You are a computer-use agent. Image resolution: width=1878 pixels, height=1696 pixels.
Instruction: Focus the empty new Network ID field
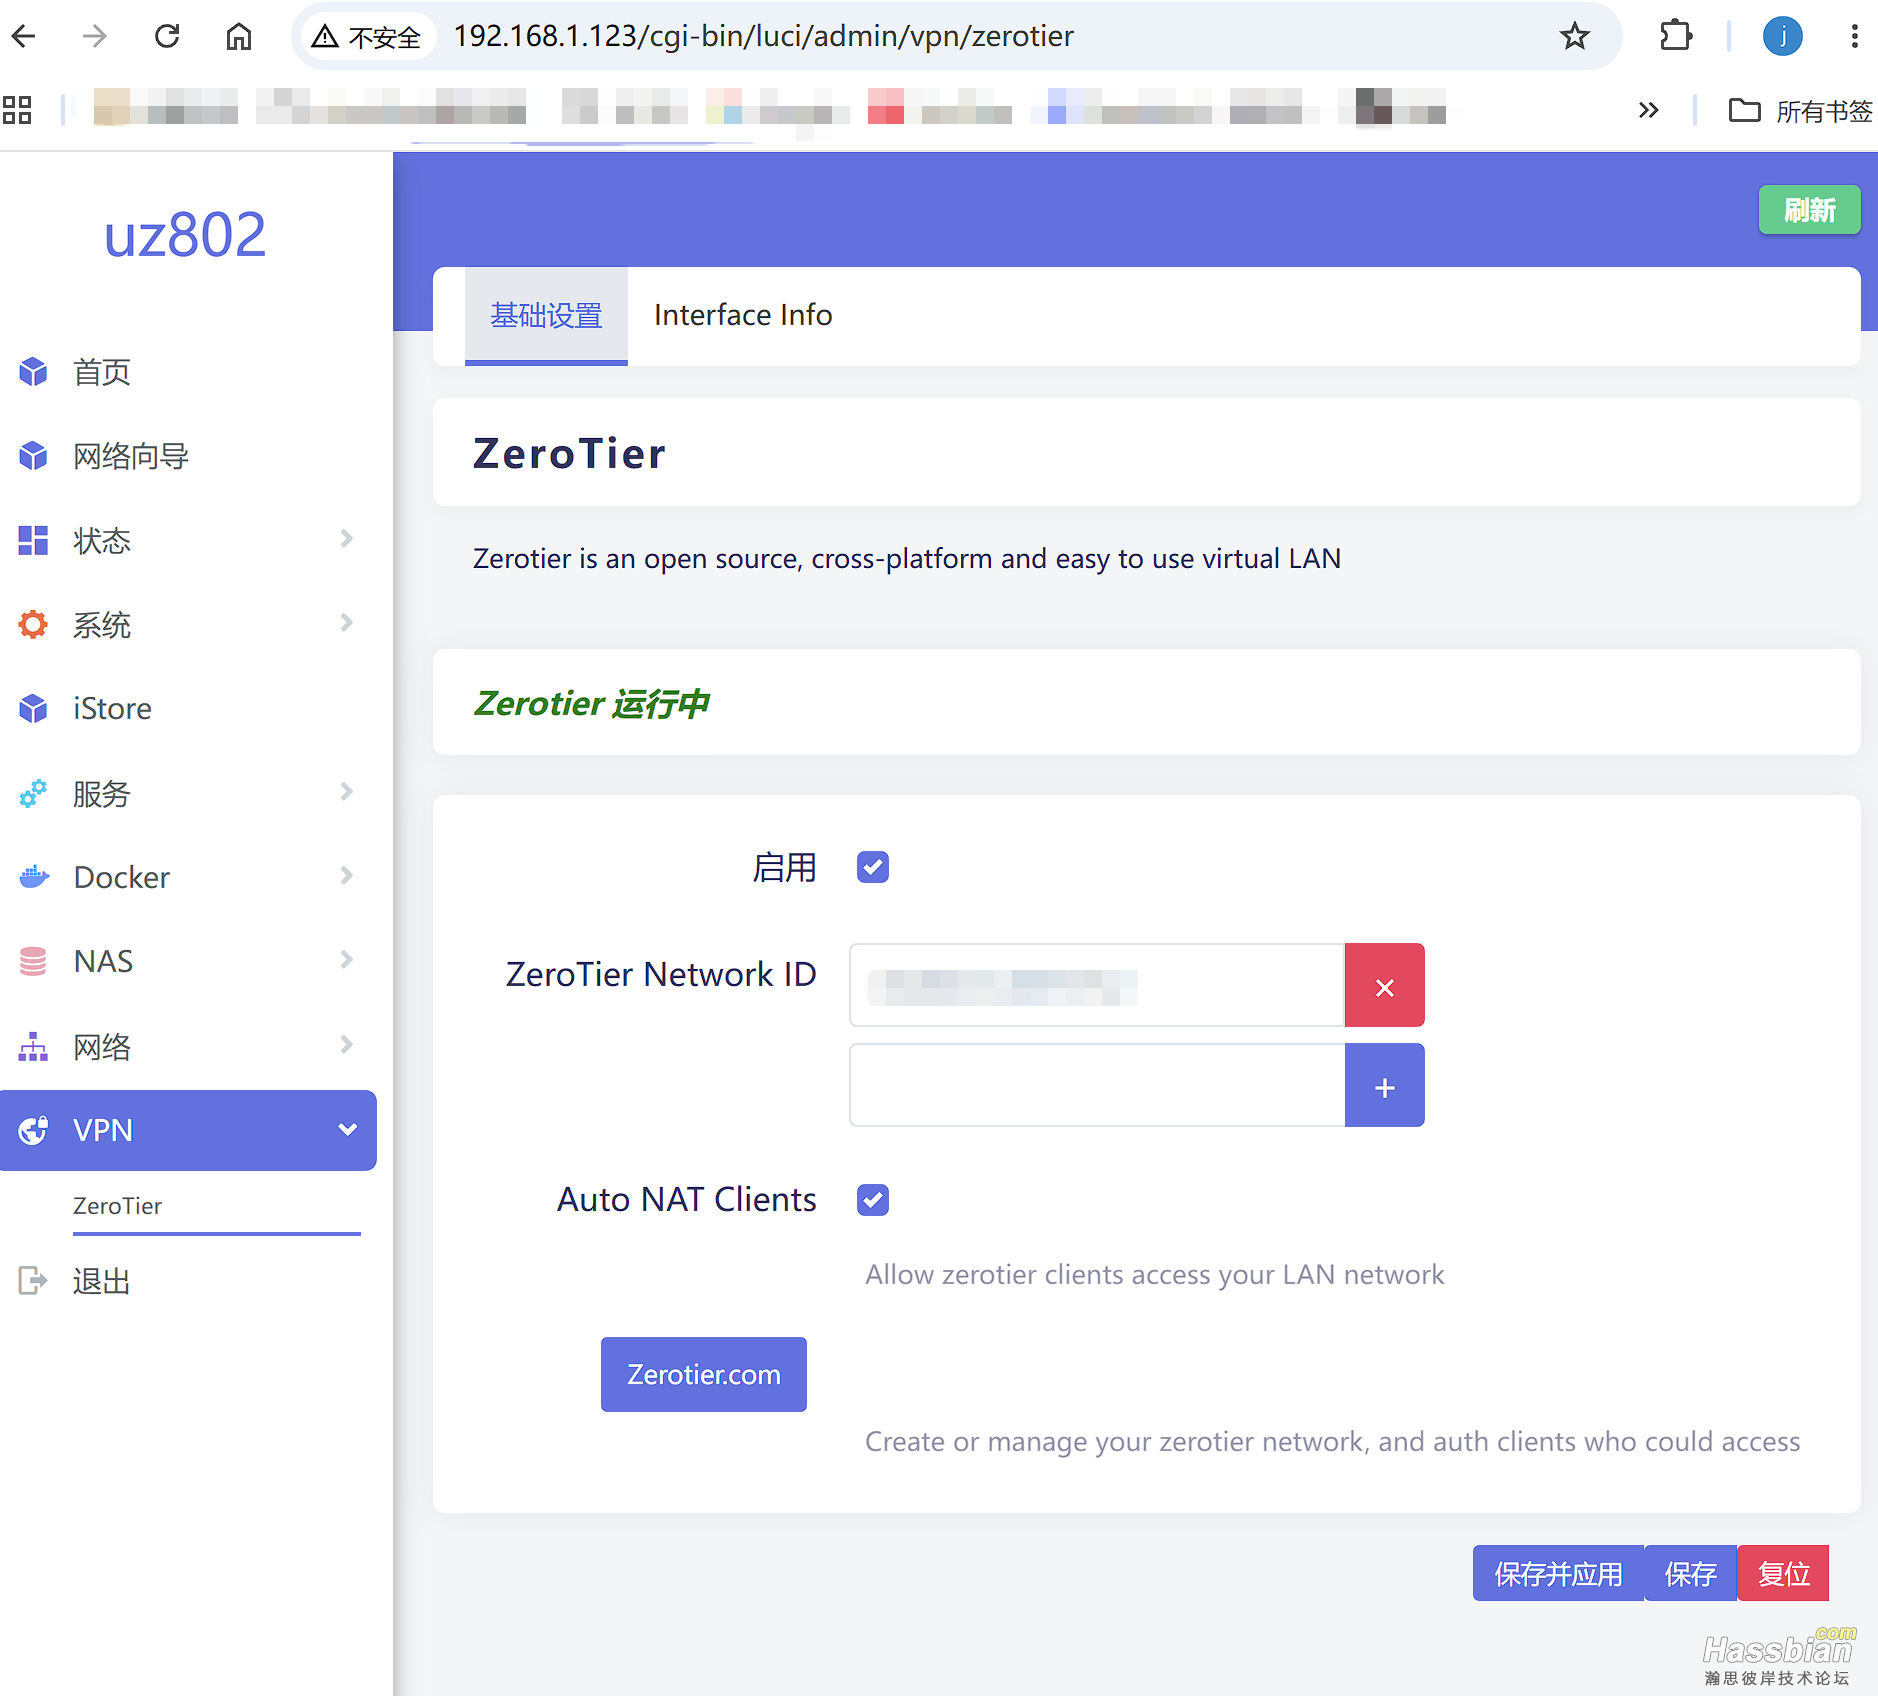click(x=1097, y=1085)
